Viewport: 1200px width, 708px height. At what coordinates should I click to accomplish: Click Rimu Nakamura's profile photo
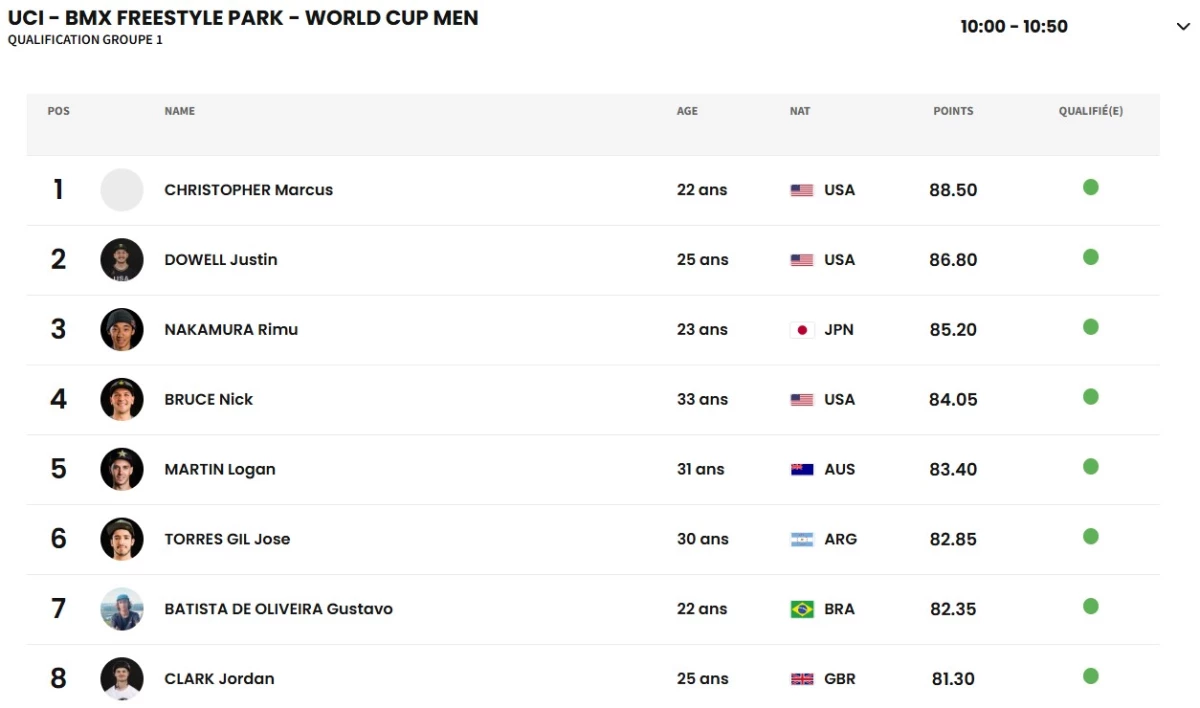(122, 330)
